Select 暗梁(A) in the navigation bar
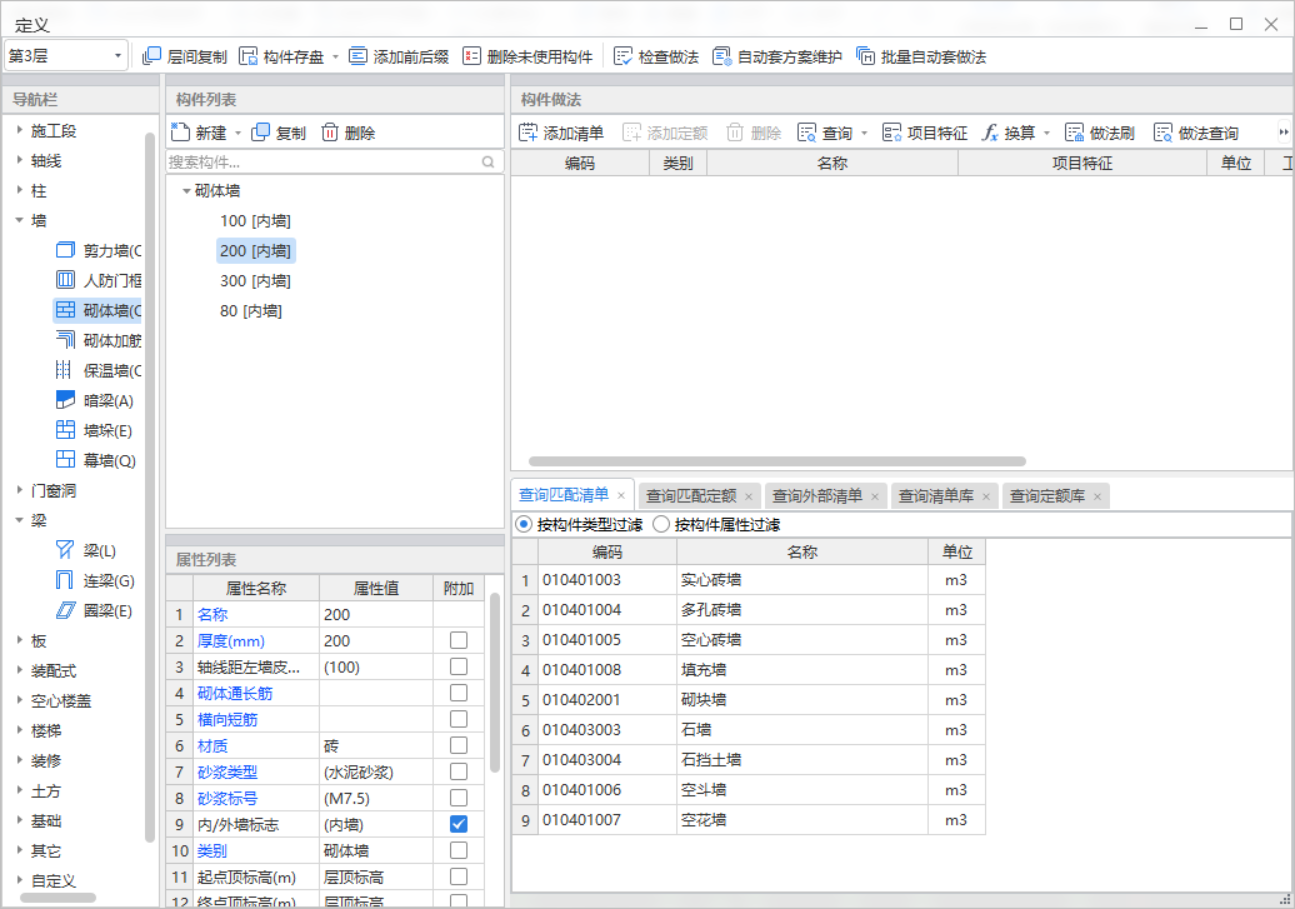Screen dimensions: 1295x909 click(95, 401)
